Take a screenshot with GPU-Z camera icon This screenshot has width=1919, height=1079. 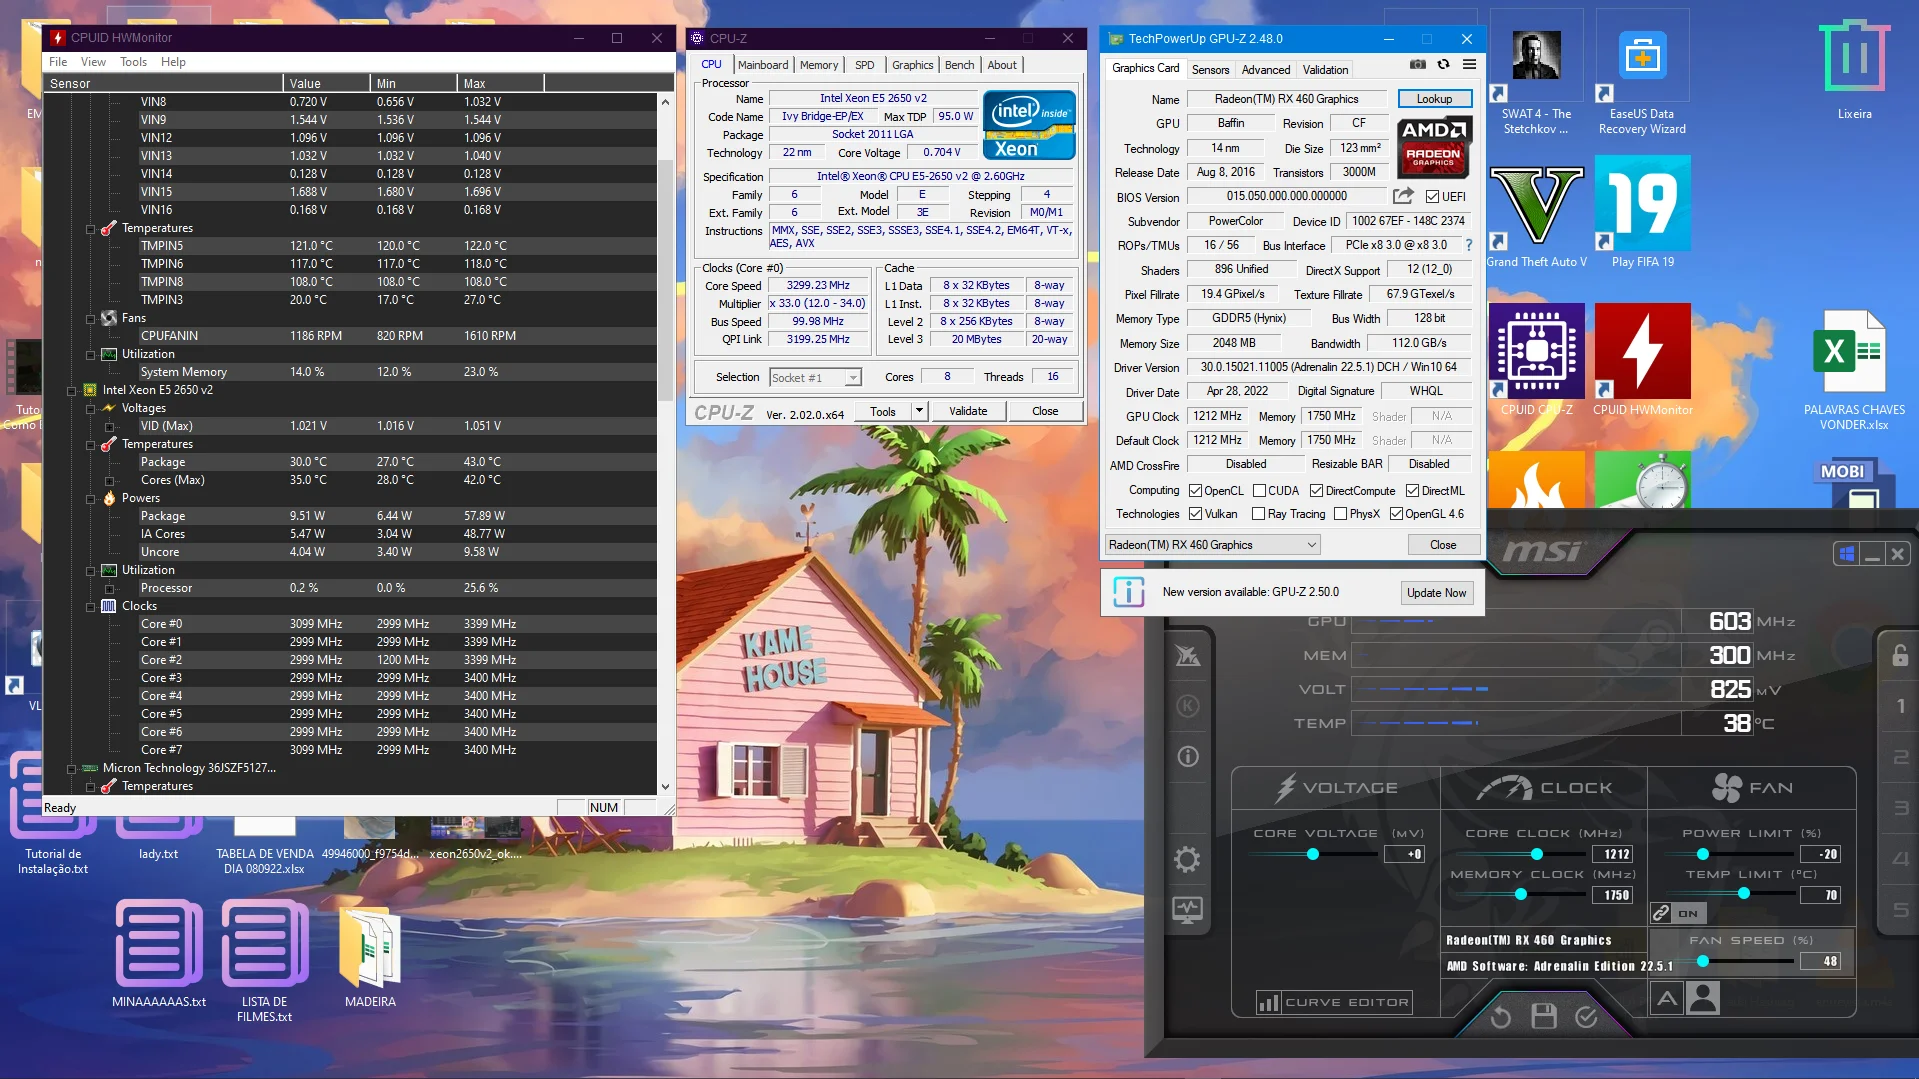point(1417,65)
